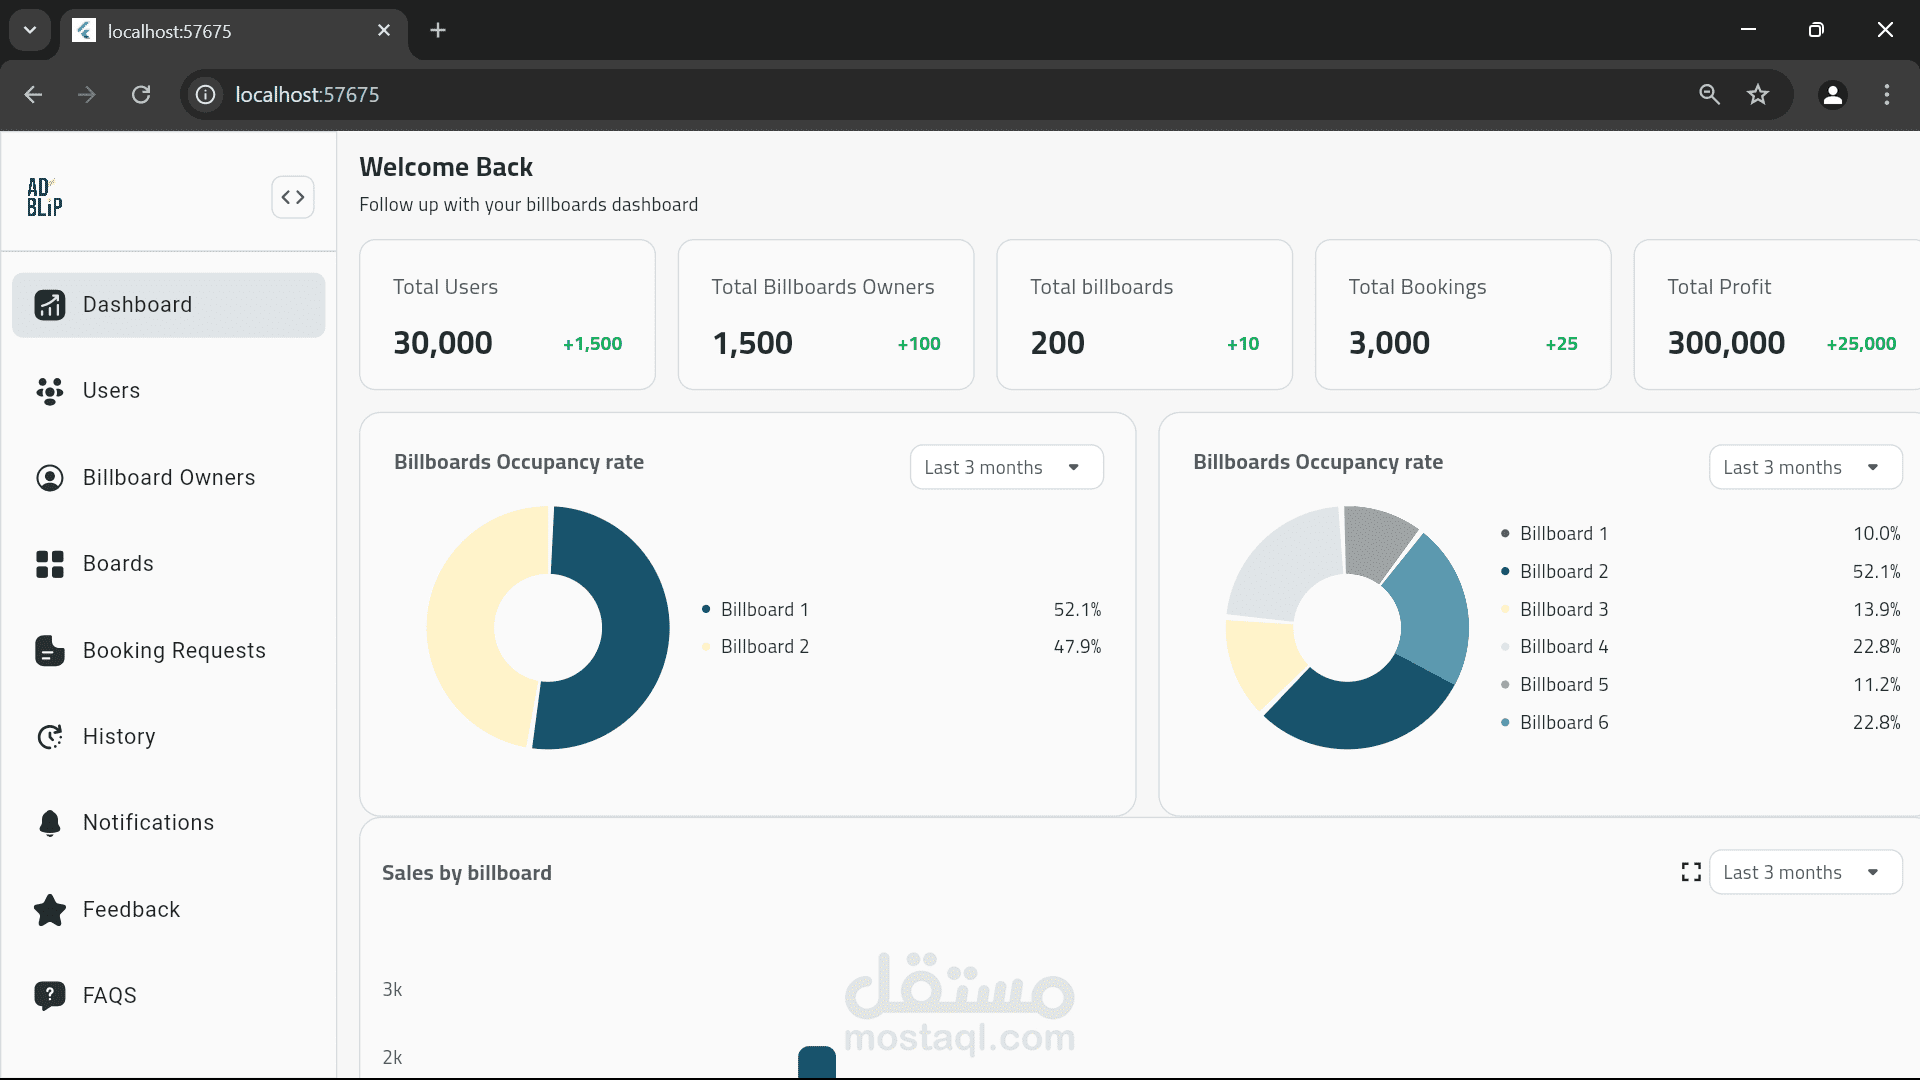Viewport: 1920px width, 1080px height.
Task: Open the Sales by billboard period dropdown
Action: [x=1805, y=871]
